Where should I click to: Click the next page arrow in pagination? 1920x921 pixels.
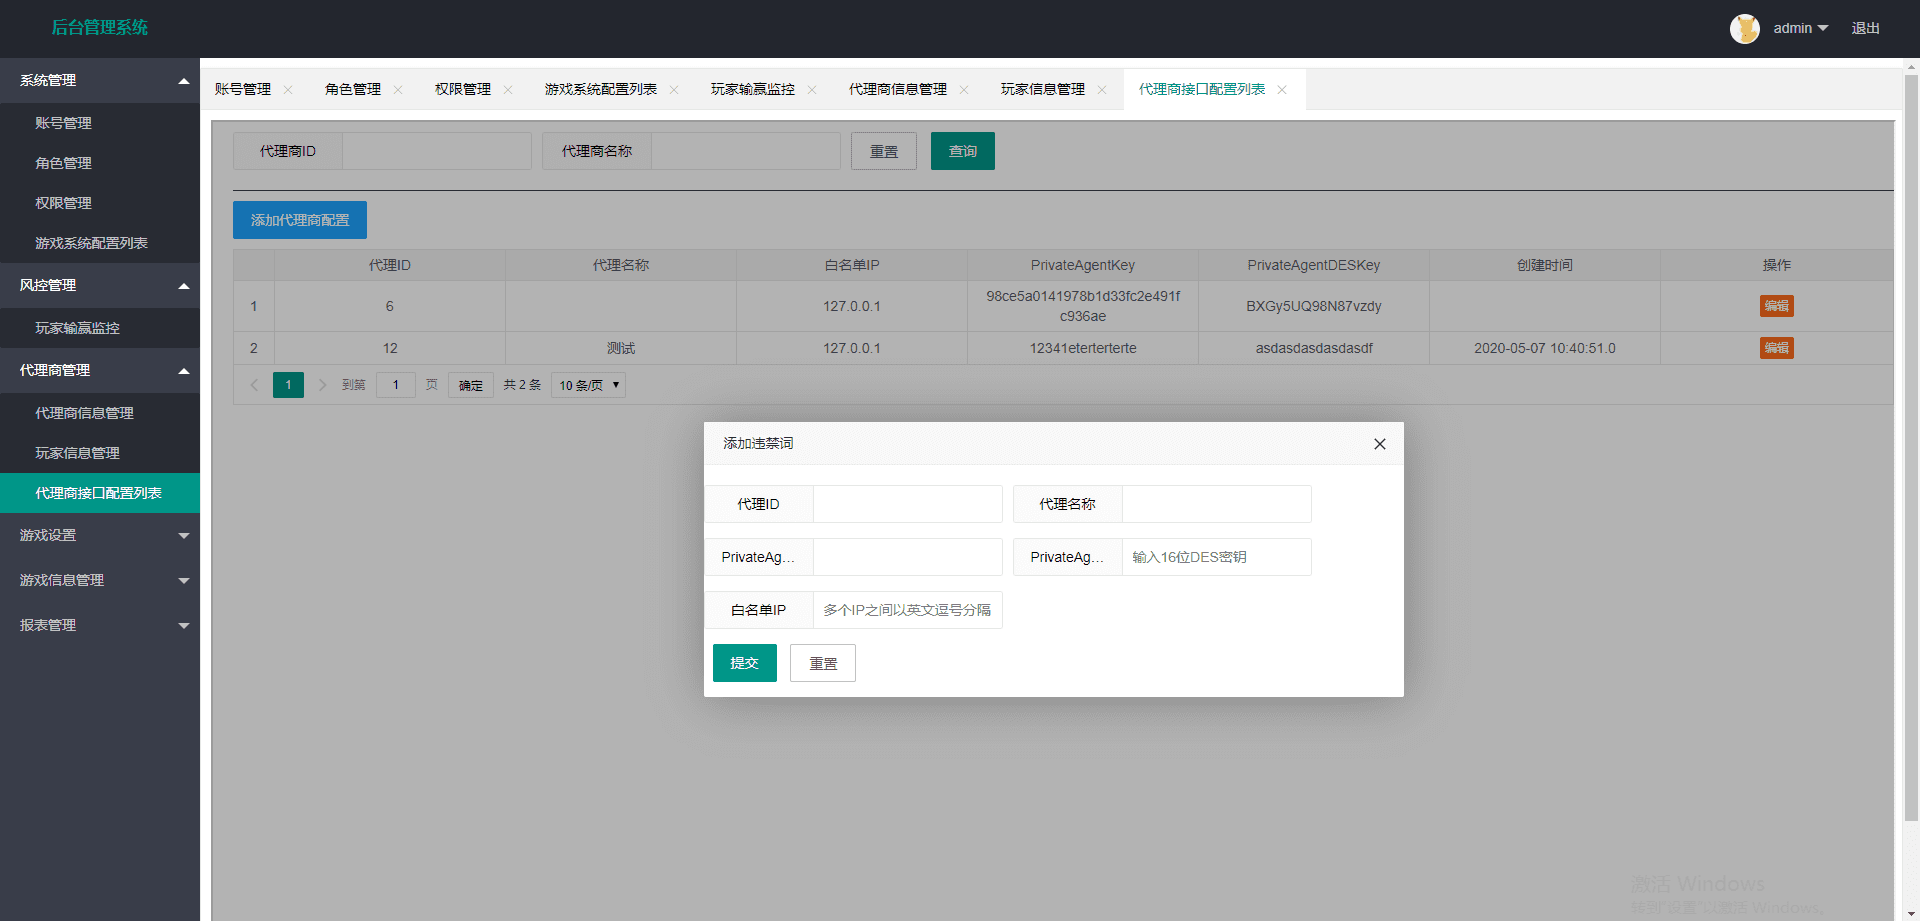(322, 385)
